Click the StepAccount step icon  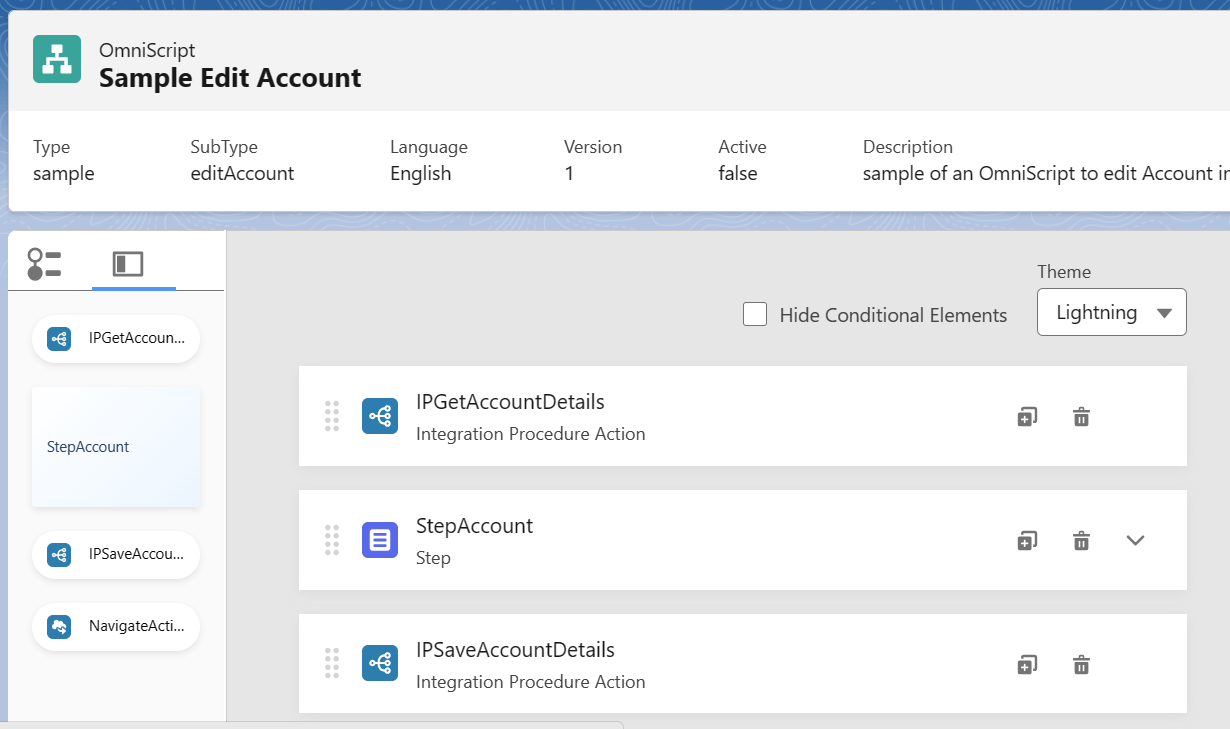point(380,540)
